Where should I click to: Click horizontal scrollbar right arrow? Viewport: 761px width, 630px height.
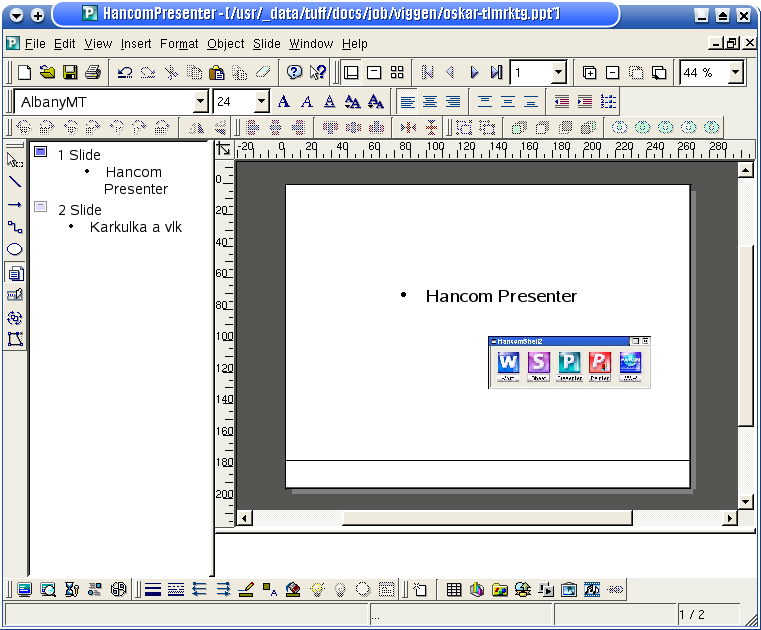[x=729, y=518]
